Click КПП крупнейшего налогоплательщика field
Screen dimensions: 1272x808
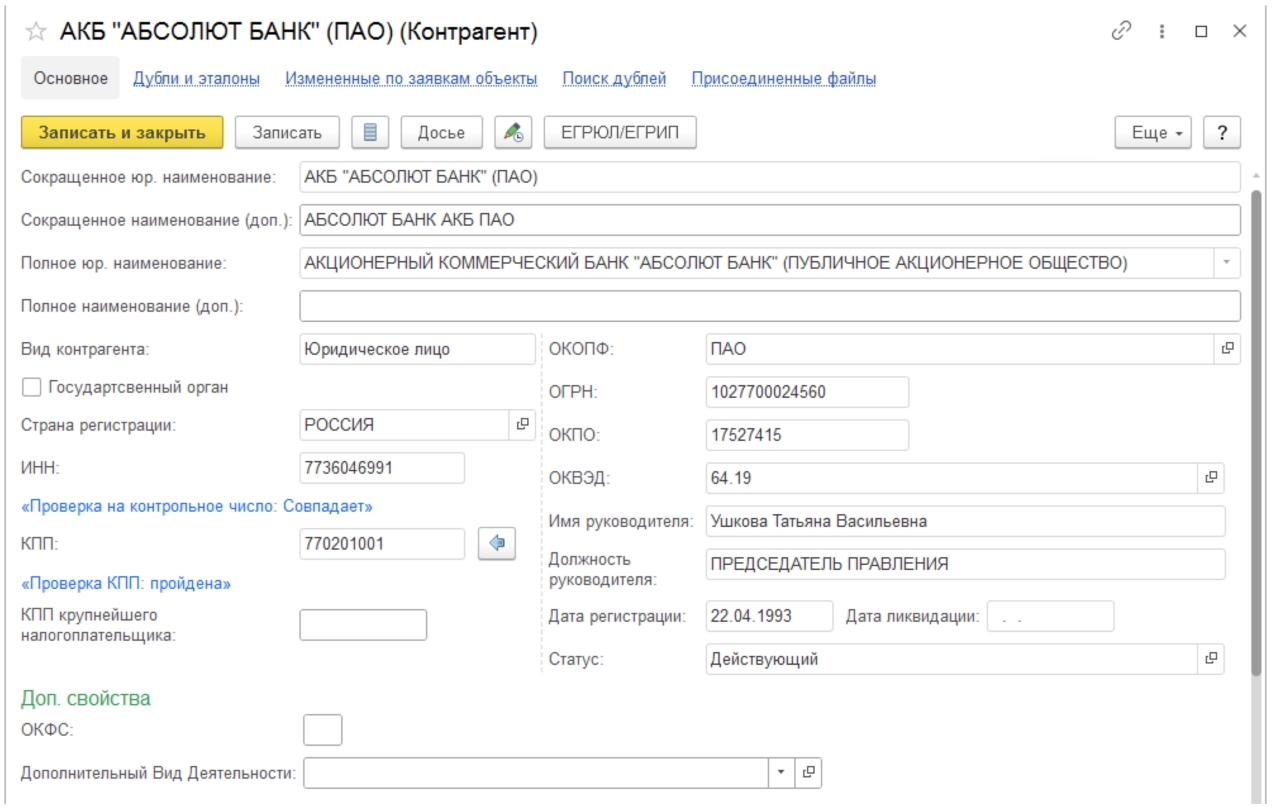[x=363, y=624]
